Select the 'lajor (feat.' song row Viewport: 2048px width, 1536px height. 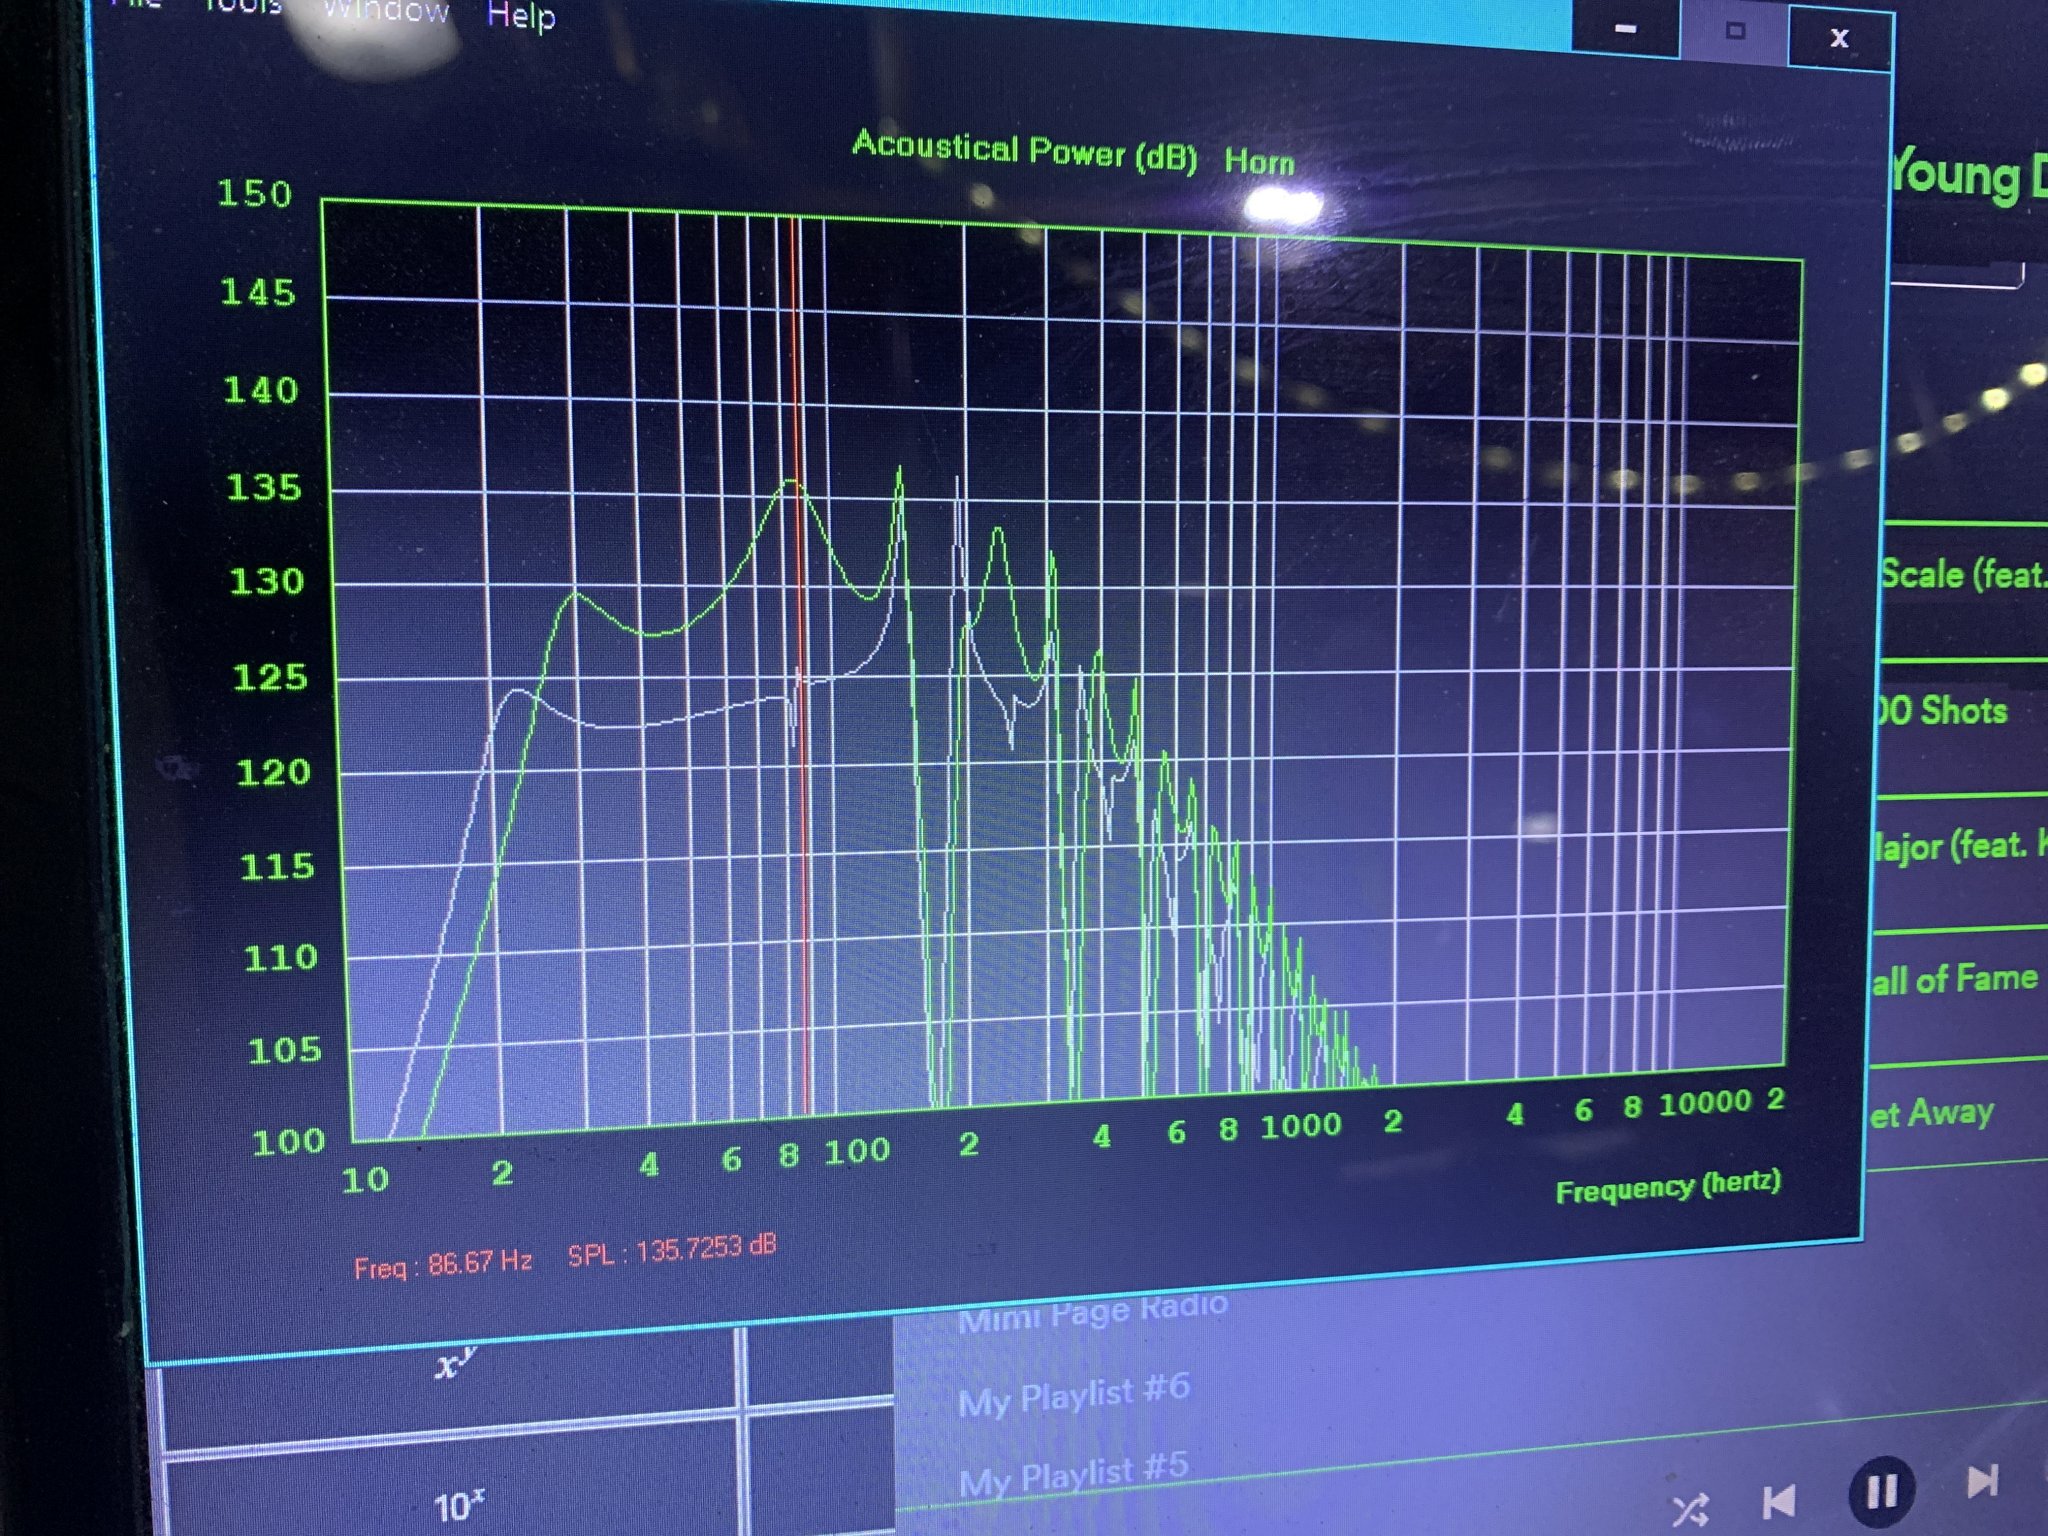point(1958,862)
